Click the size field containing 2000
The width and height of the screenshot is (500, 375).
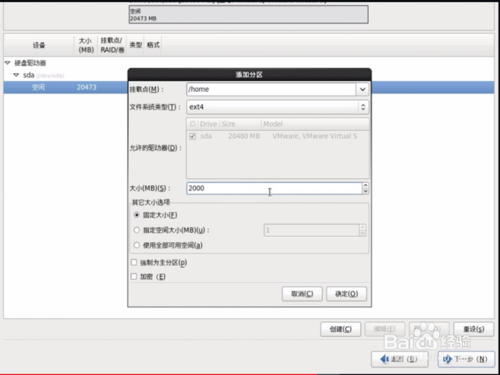(274, 188)
